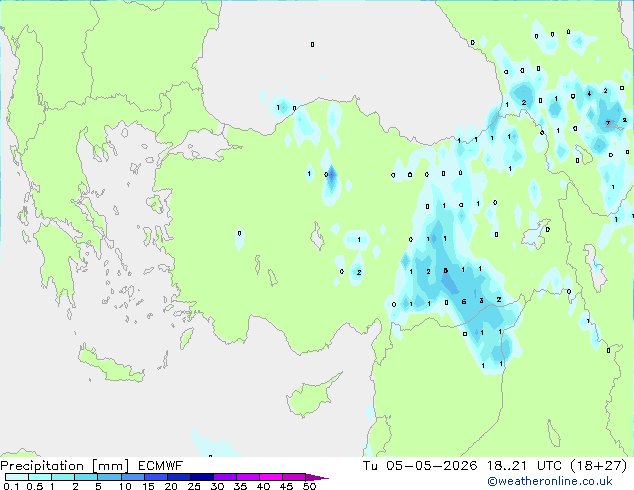Click the weatheronline.co.uk copyright link

tap(550, 481)
